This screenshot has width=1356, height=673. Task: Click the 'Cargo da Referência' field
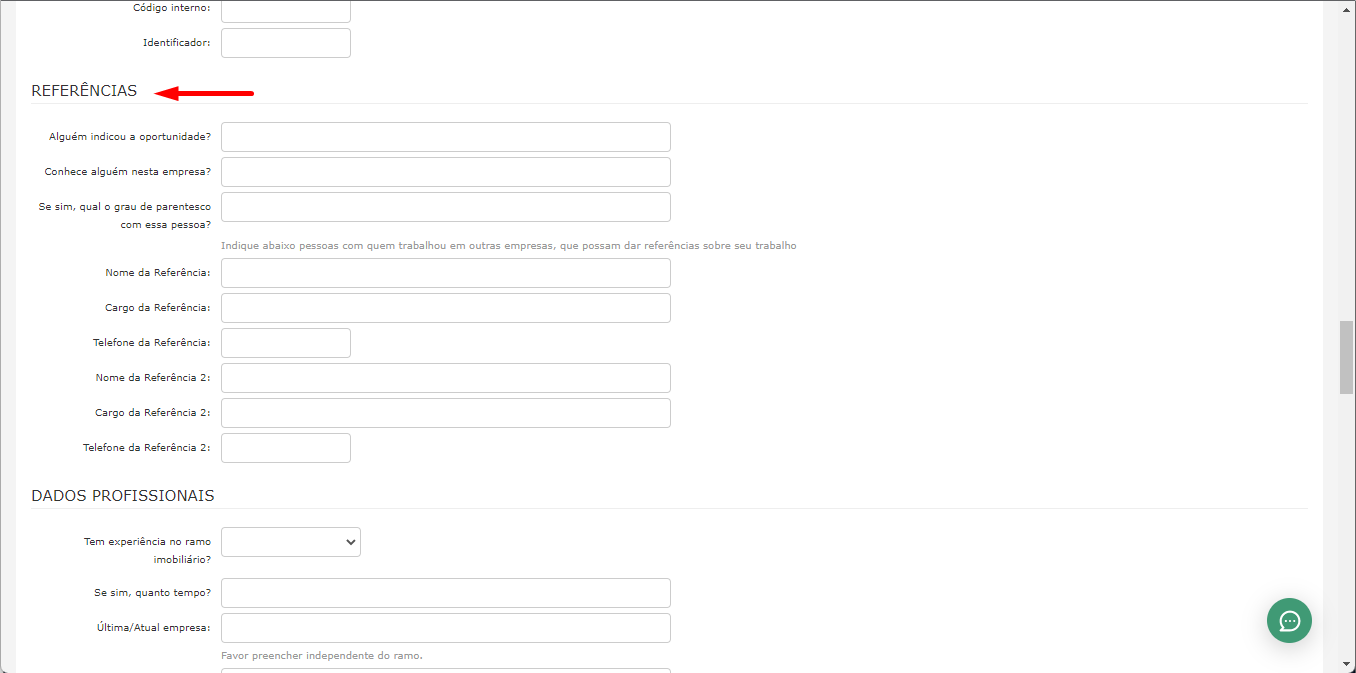(446, 308)
